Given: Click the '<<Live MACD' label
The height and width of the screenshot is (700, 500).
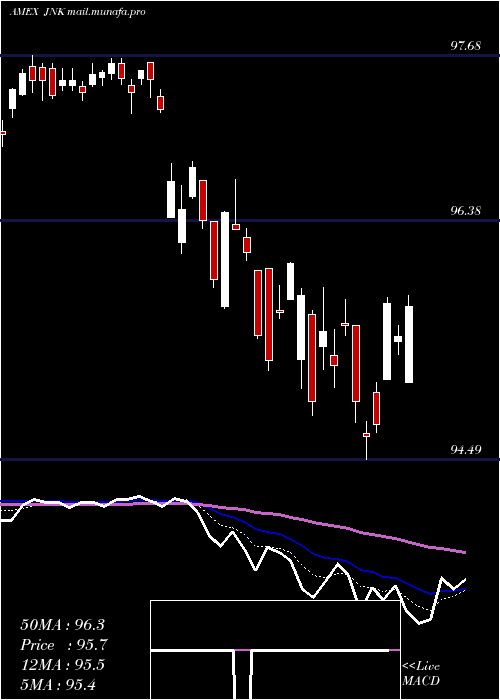Looking at the screenshot, I should 421,673.
